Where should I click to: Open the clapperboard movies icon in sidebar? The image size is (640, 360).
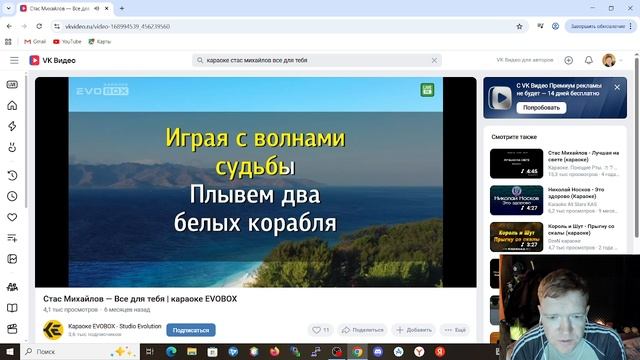(12, 329)
